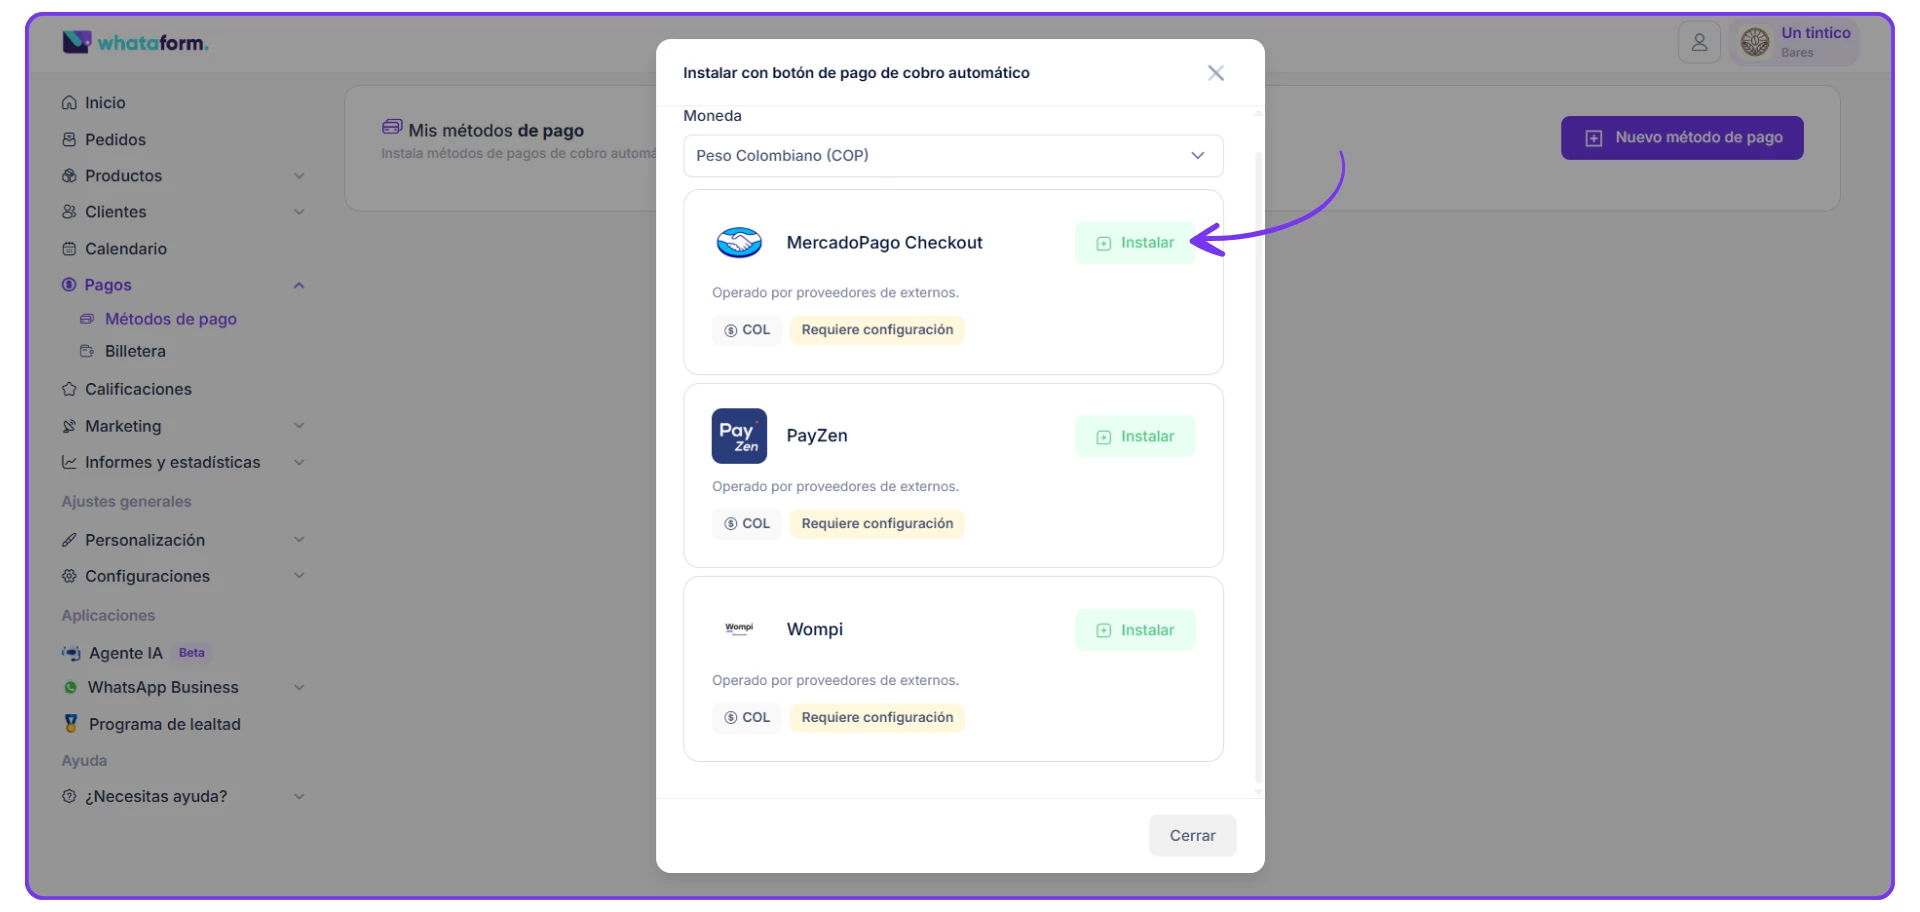Viewport: 1920px width, 912px height.
Task: Open the Pedidos sidebar item
Action: (x=115, y=140)
